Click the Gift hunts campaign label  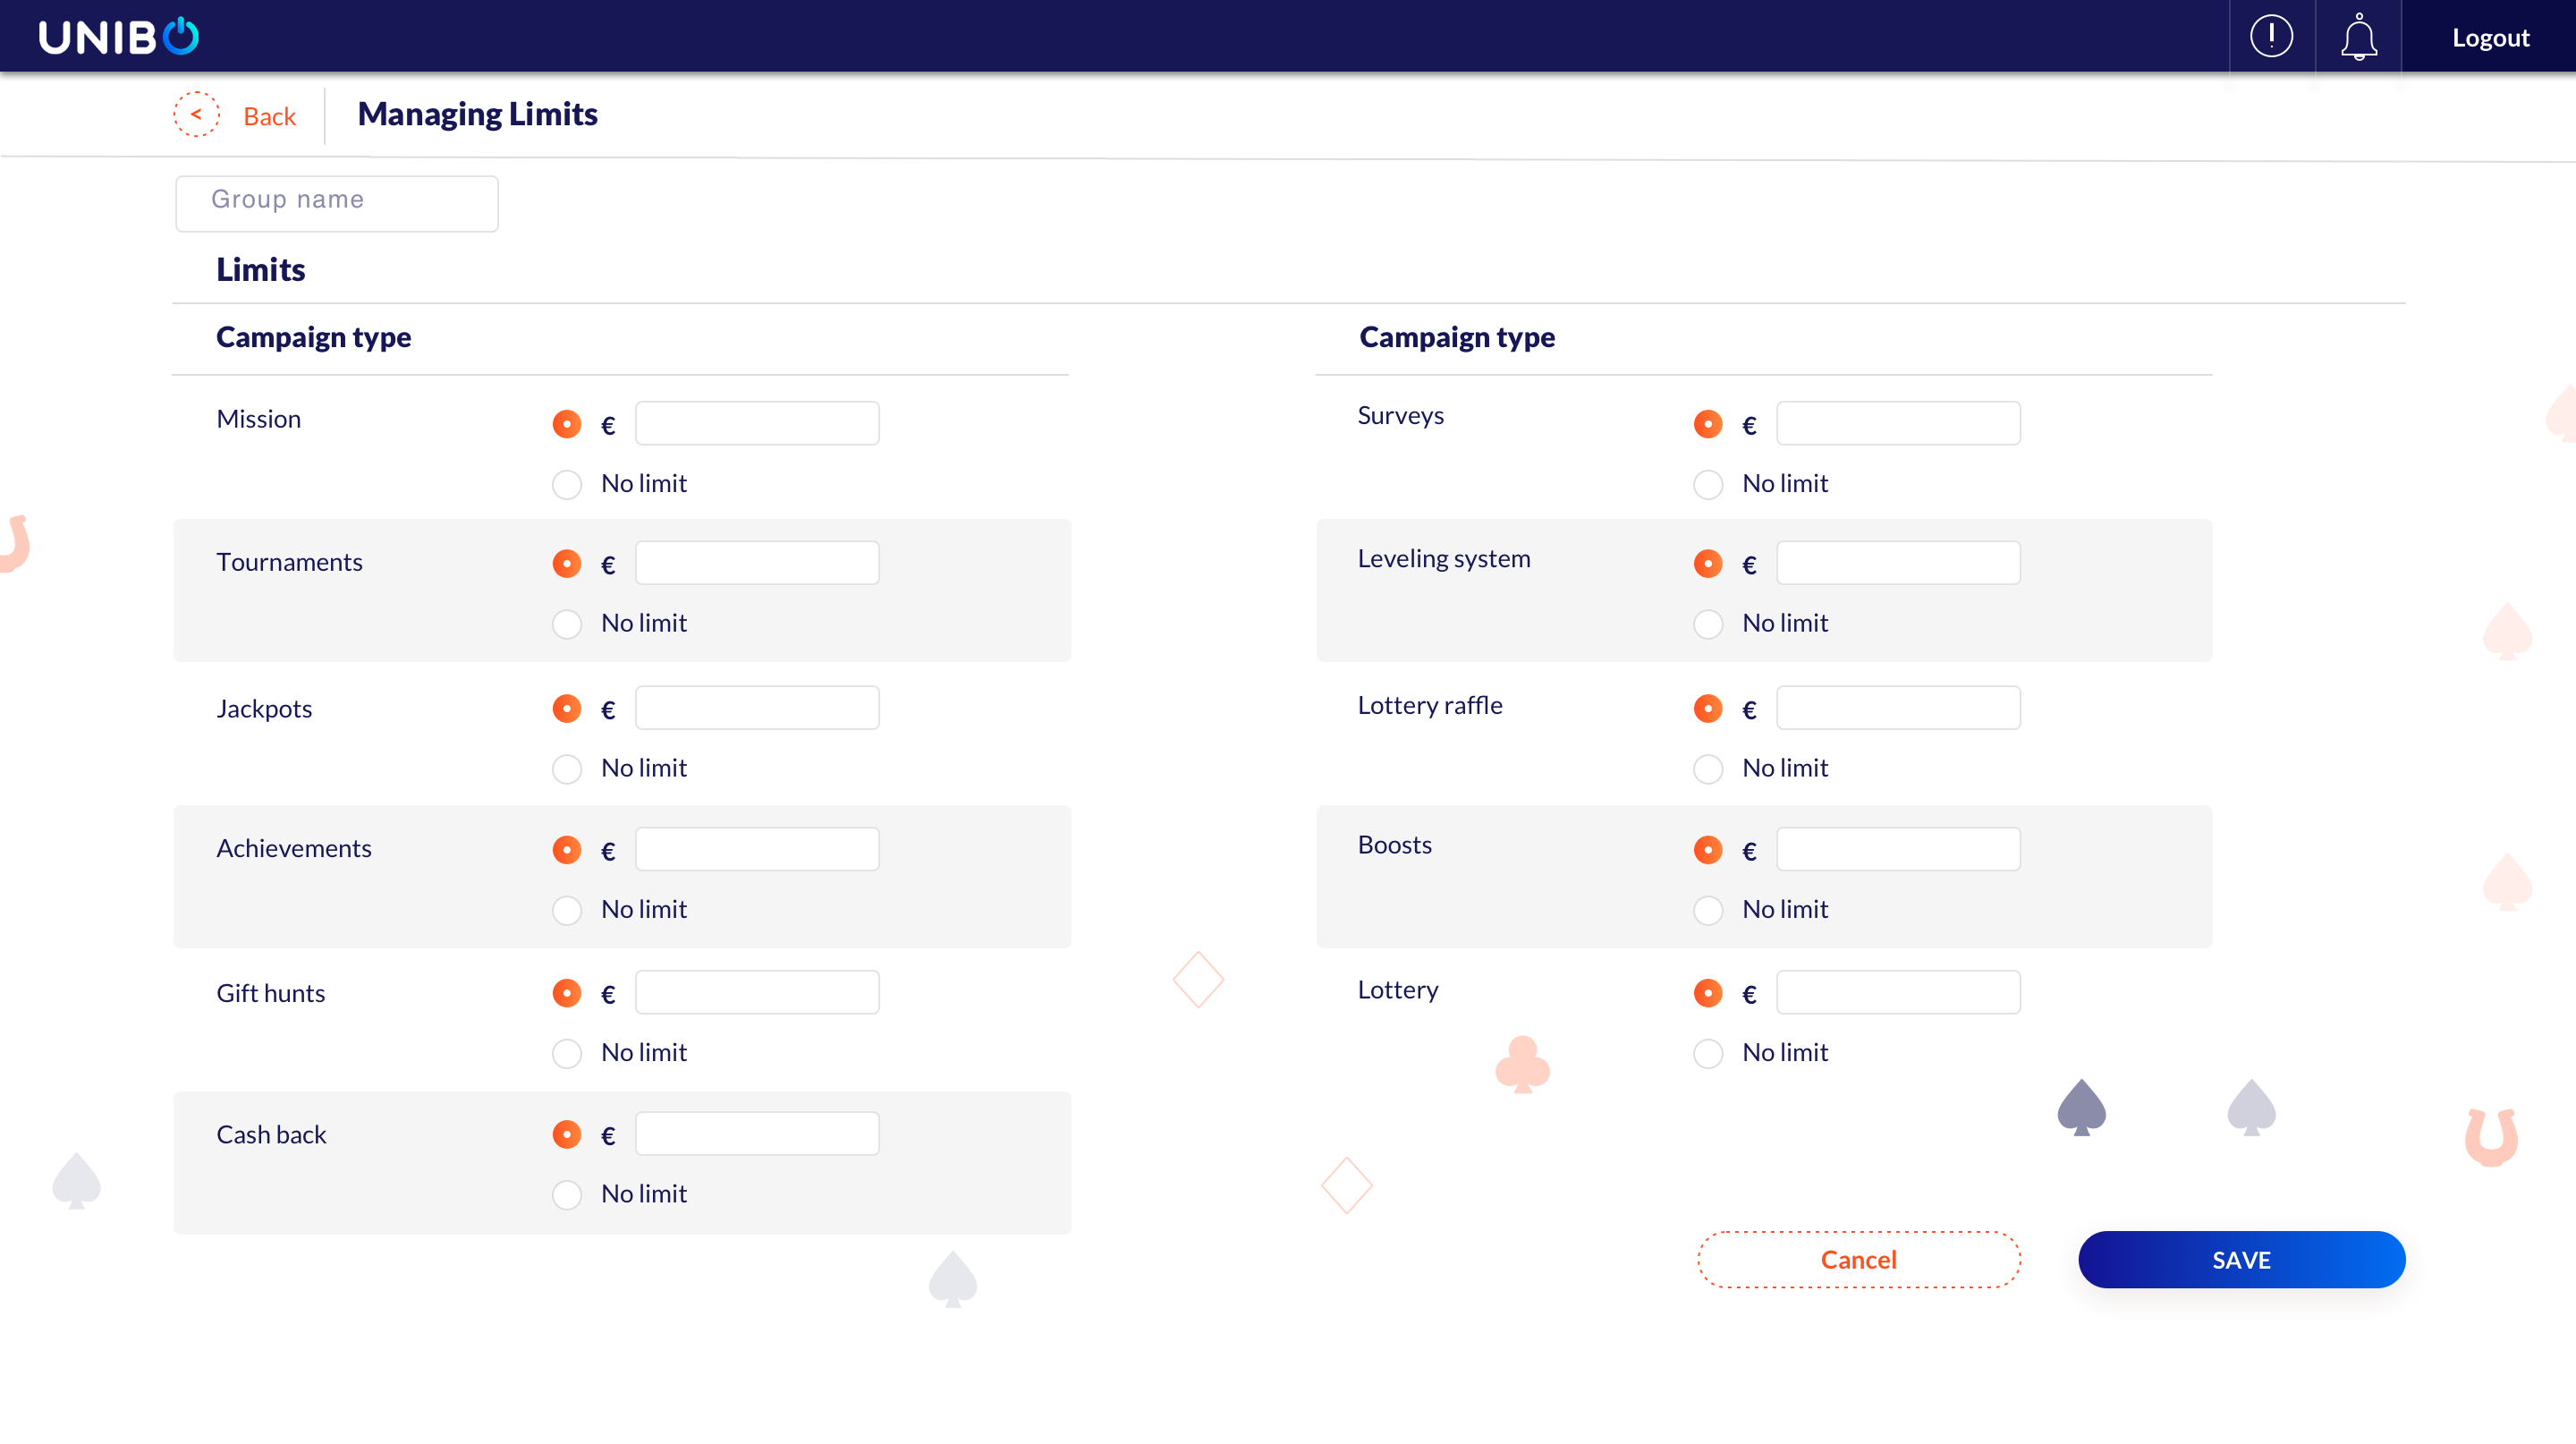click(270, 993)
